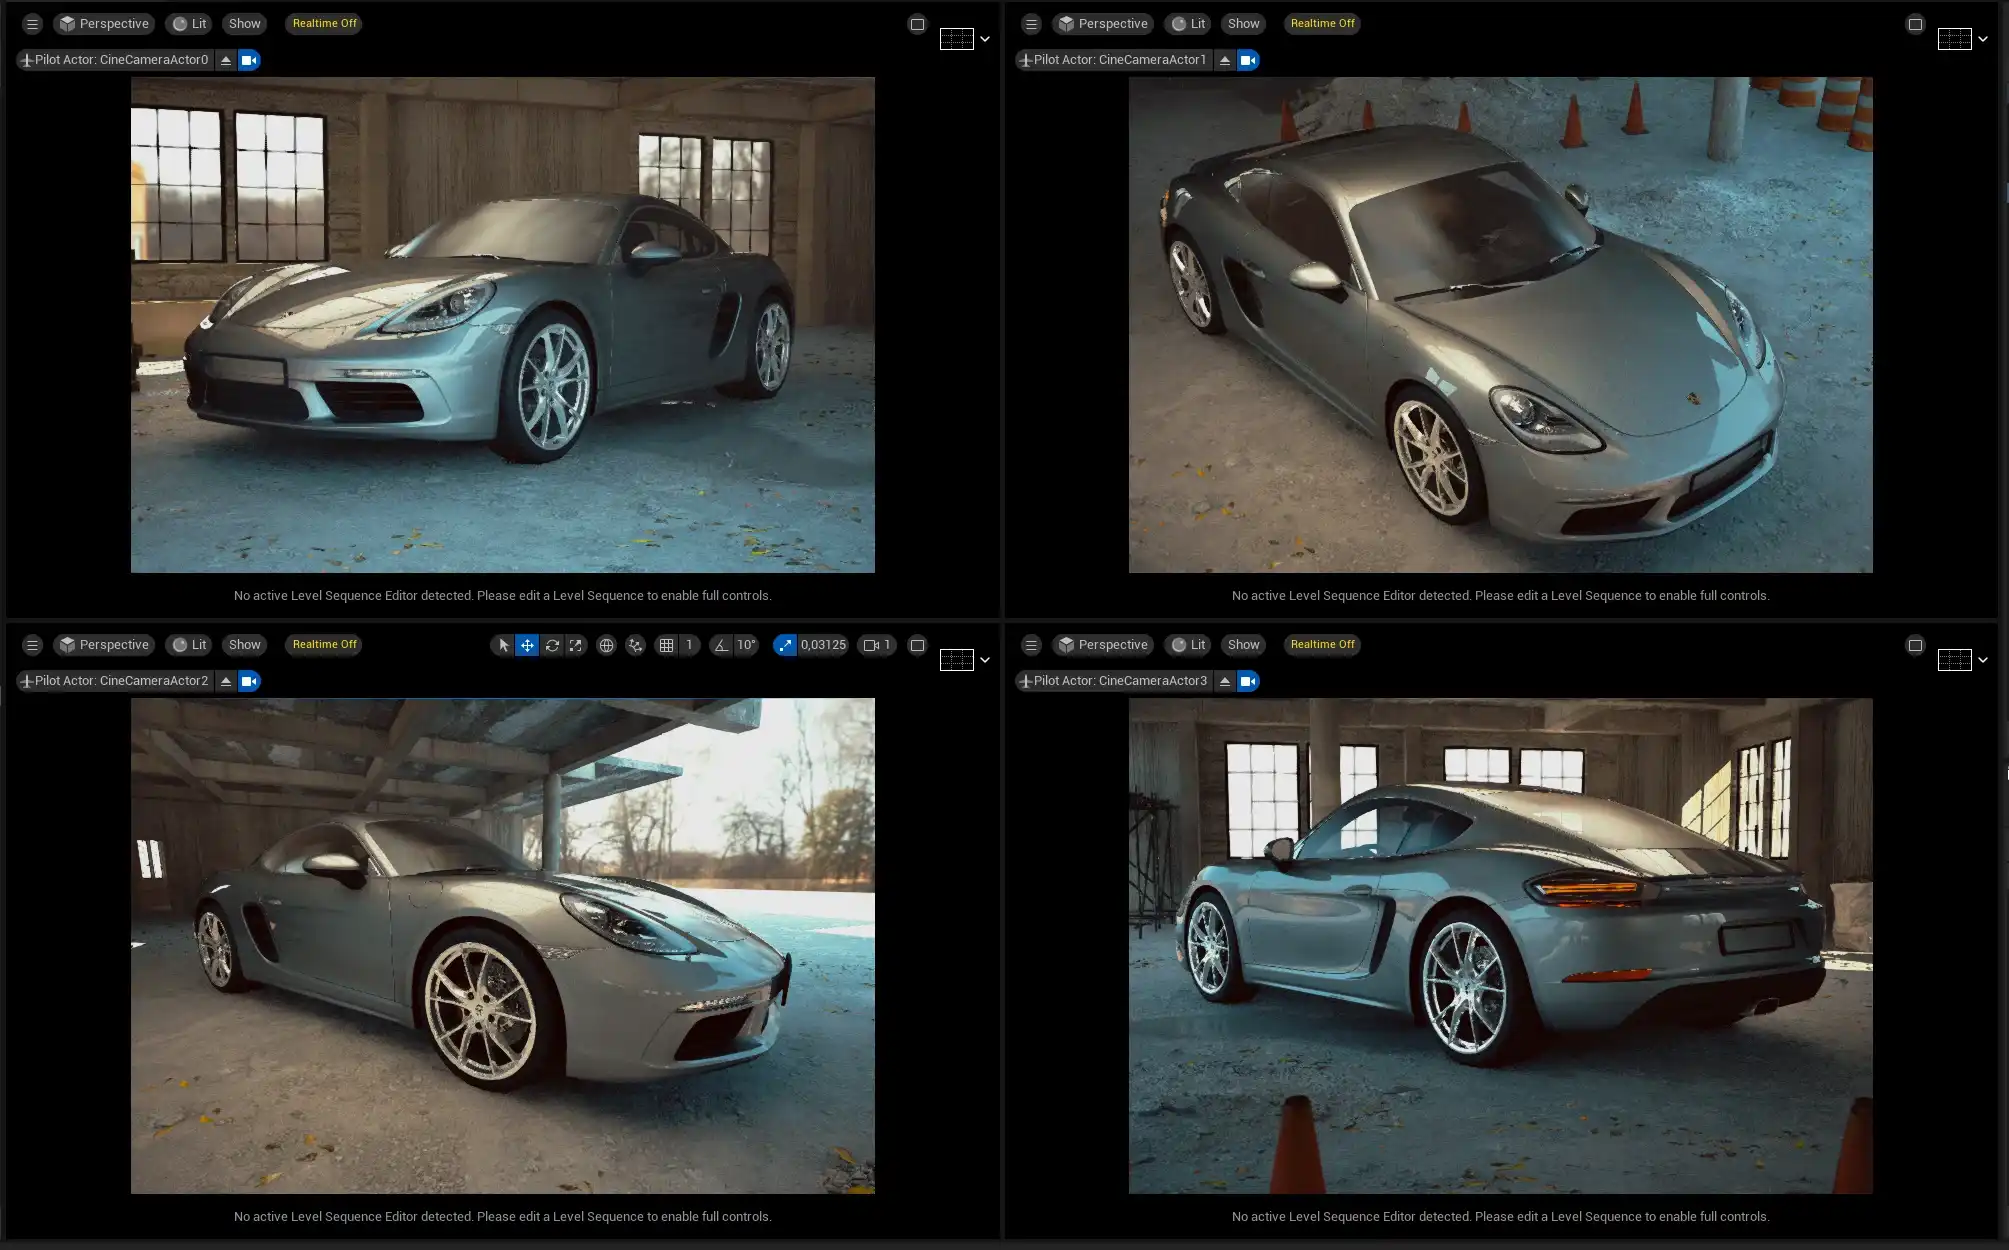Toggle exact camera view for CineCameraActor1
This screenshot has height=1250, width=2009.
click(x=1248, y=60)
